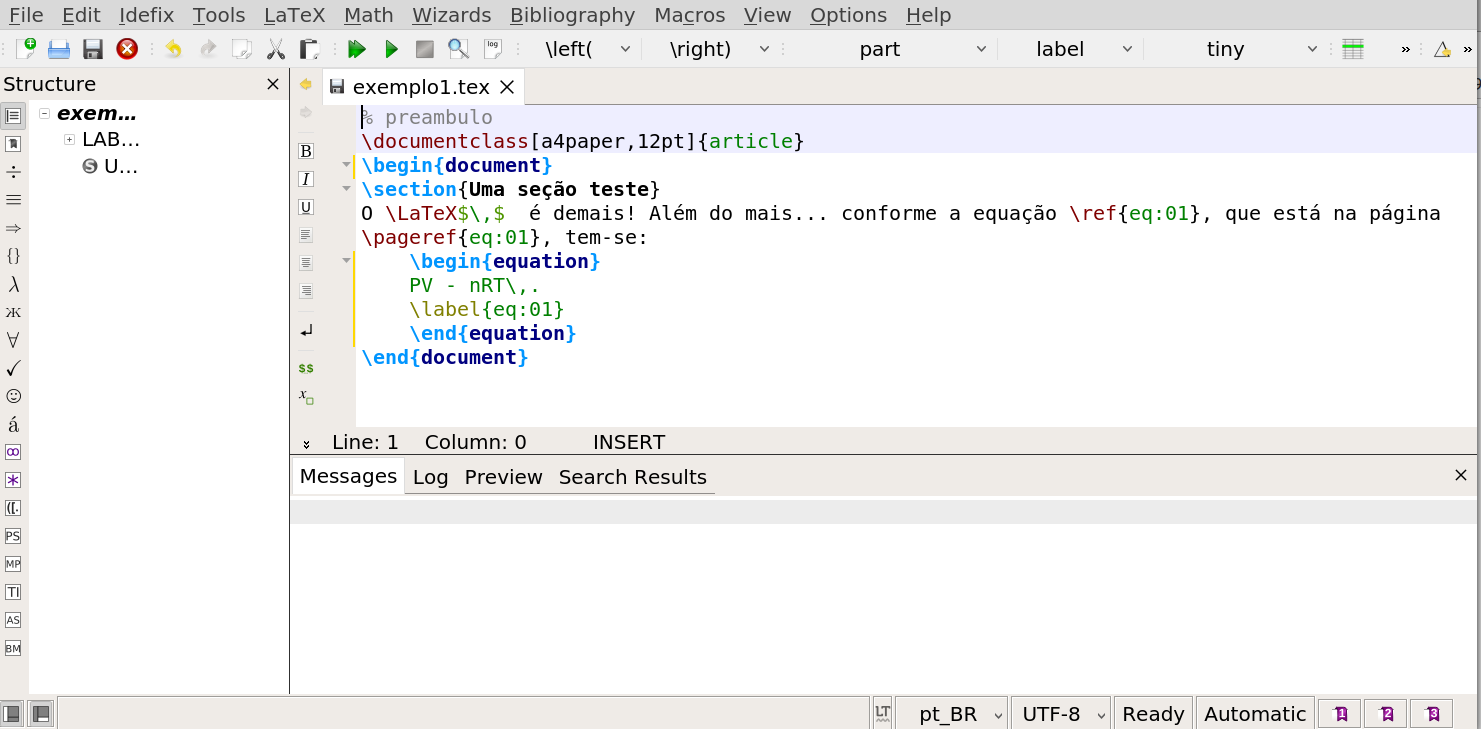Image resolution: width=1481 pixels, height=729 pixels.
Task: Expand the LABELS node in Structure tree
Action: point(69,139)
